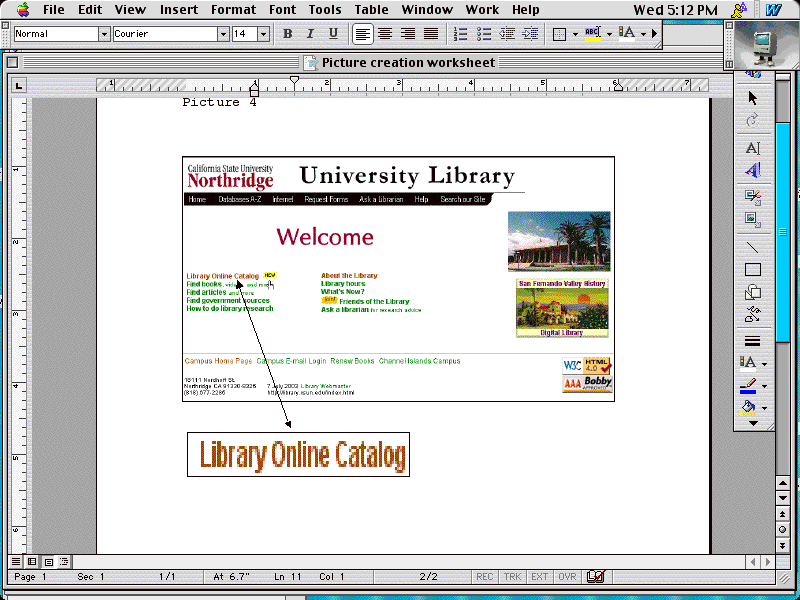Expand more drawing toolbar buttons
800x600 pixels.
753,423
